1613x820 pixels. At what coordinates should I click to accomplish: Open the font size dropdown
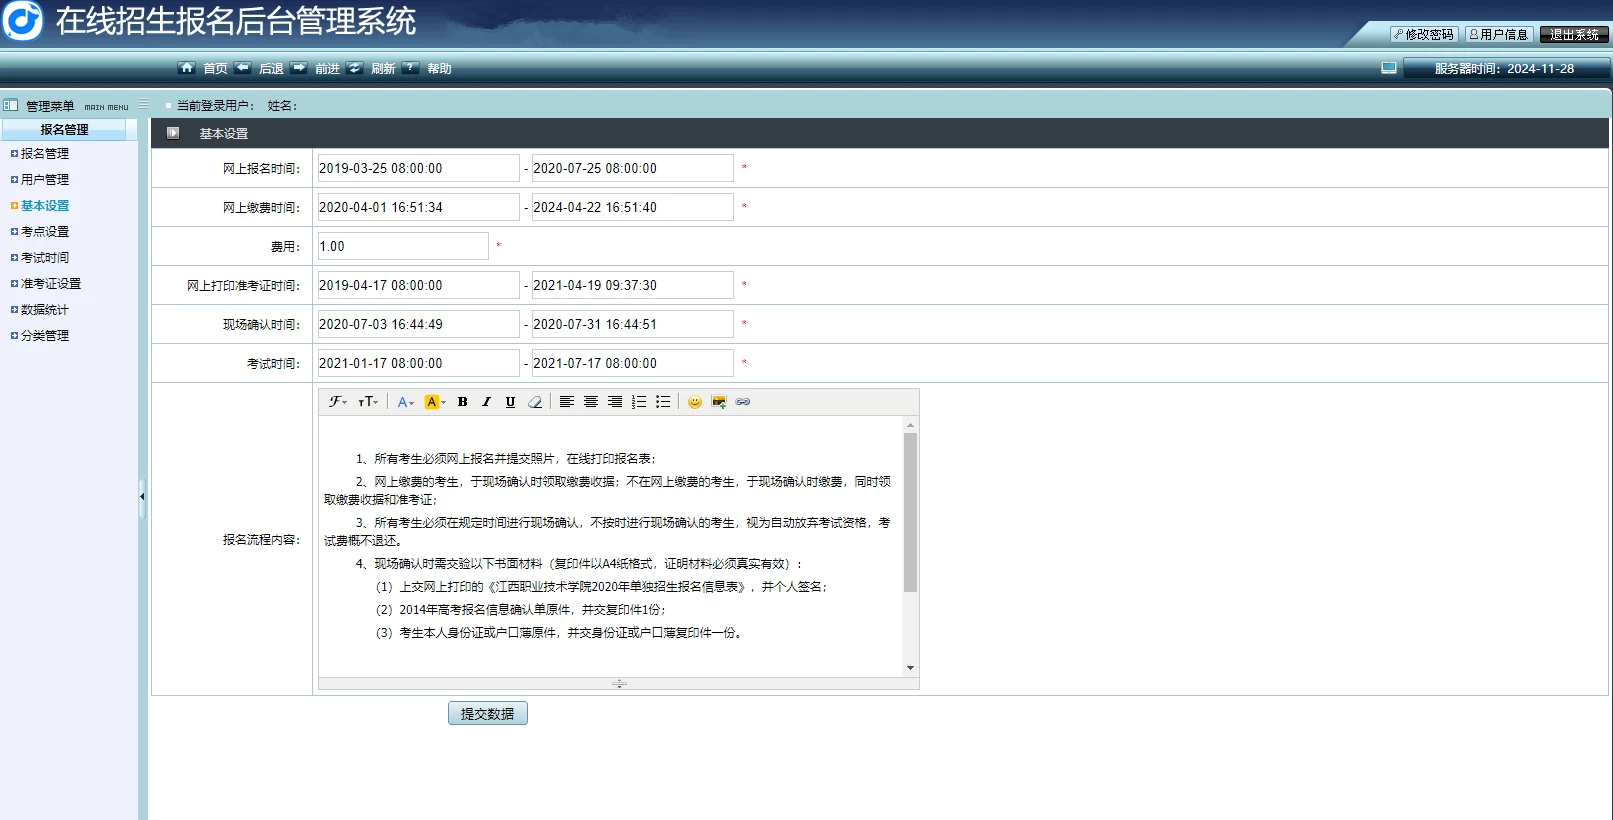tap(368, 402)
